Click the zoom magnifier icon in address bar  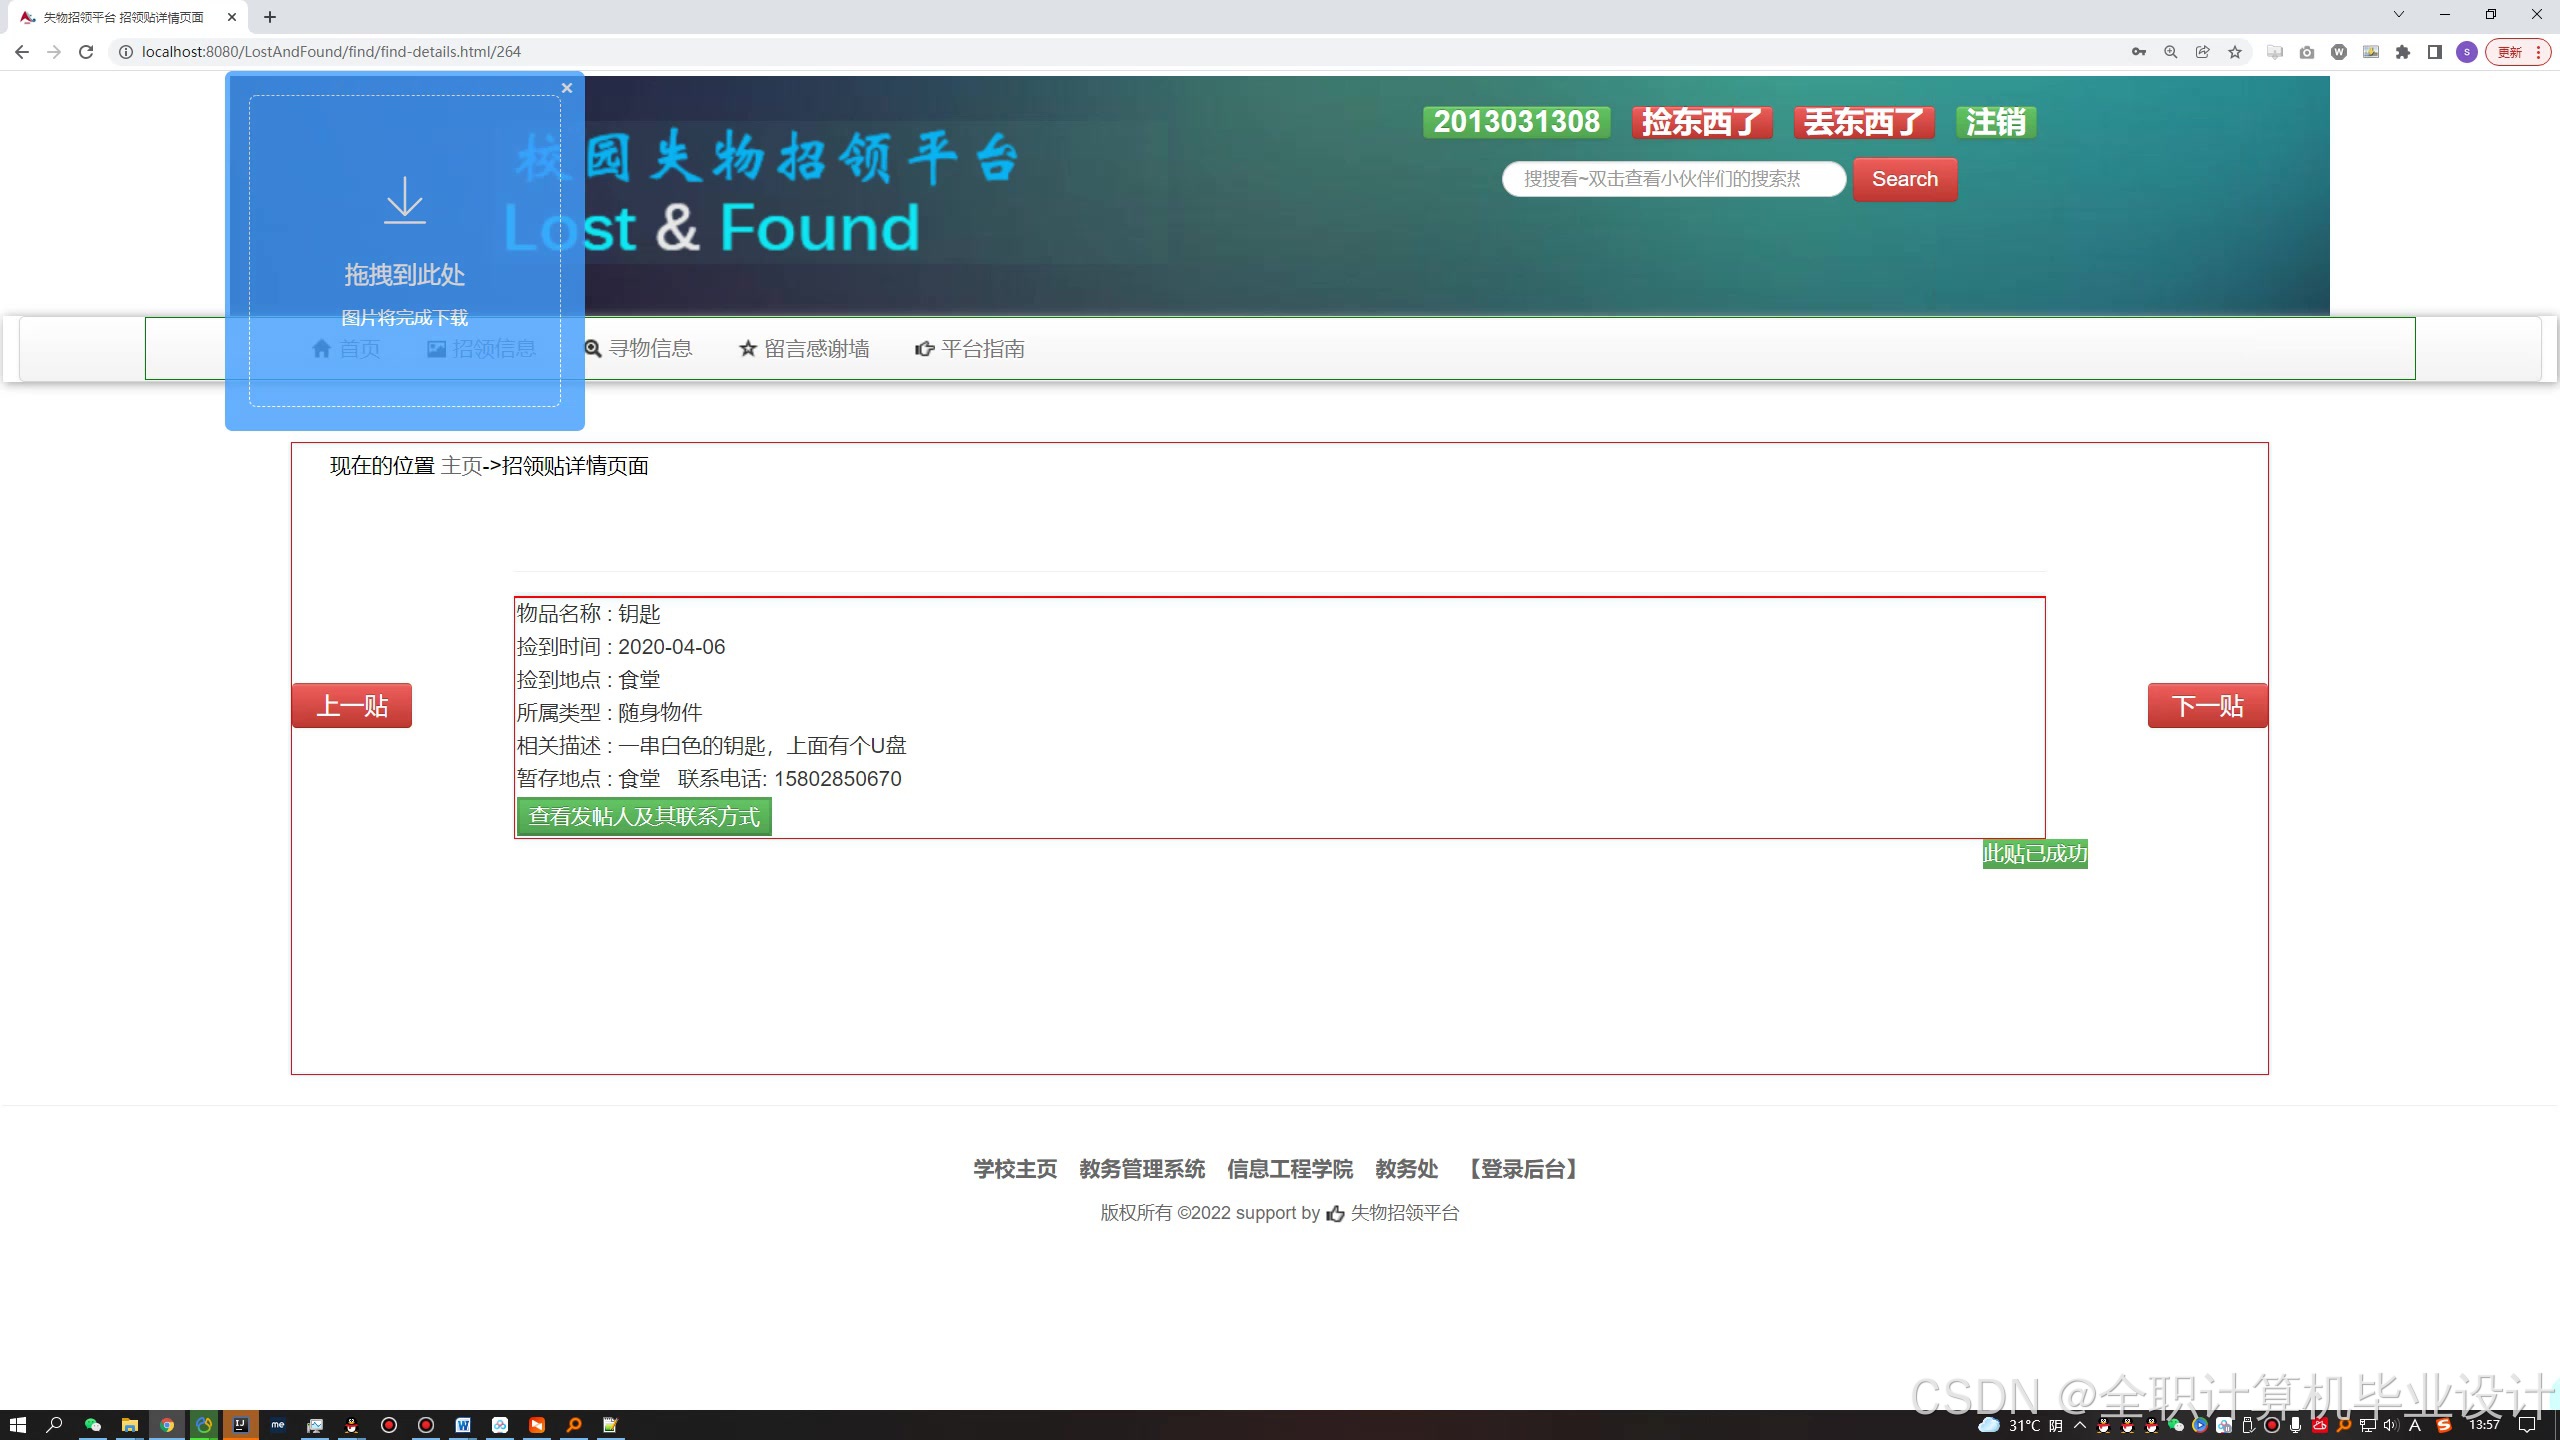point(2171,52)
